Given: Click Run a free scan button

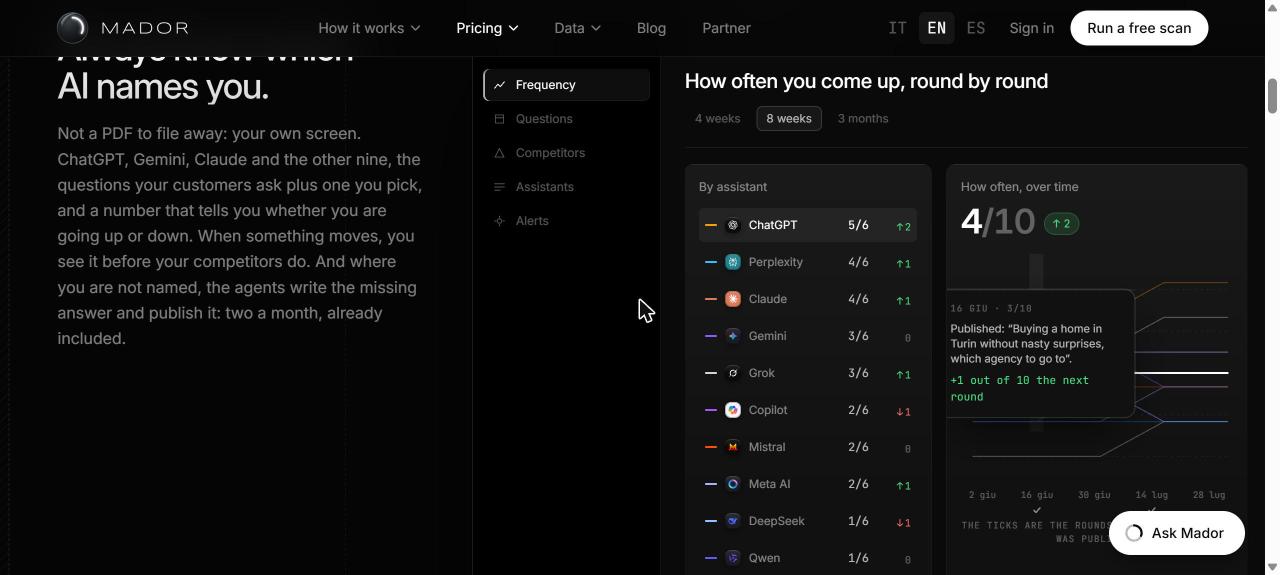Looking at the screenshot, I should 1139,28.
